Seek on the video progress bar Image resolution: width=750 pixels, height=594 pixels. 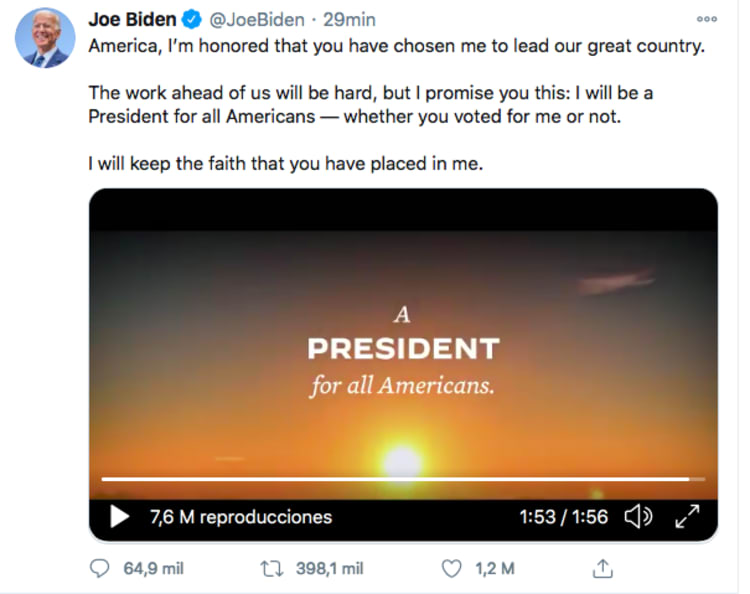pos(400,480)
